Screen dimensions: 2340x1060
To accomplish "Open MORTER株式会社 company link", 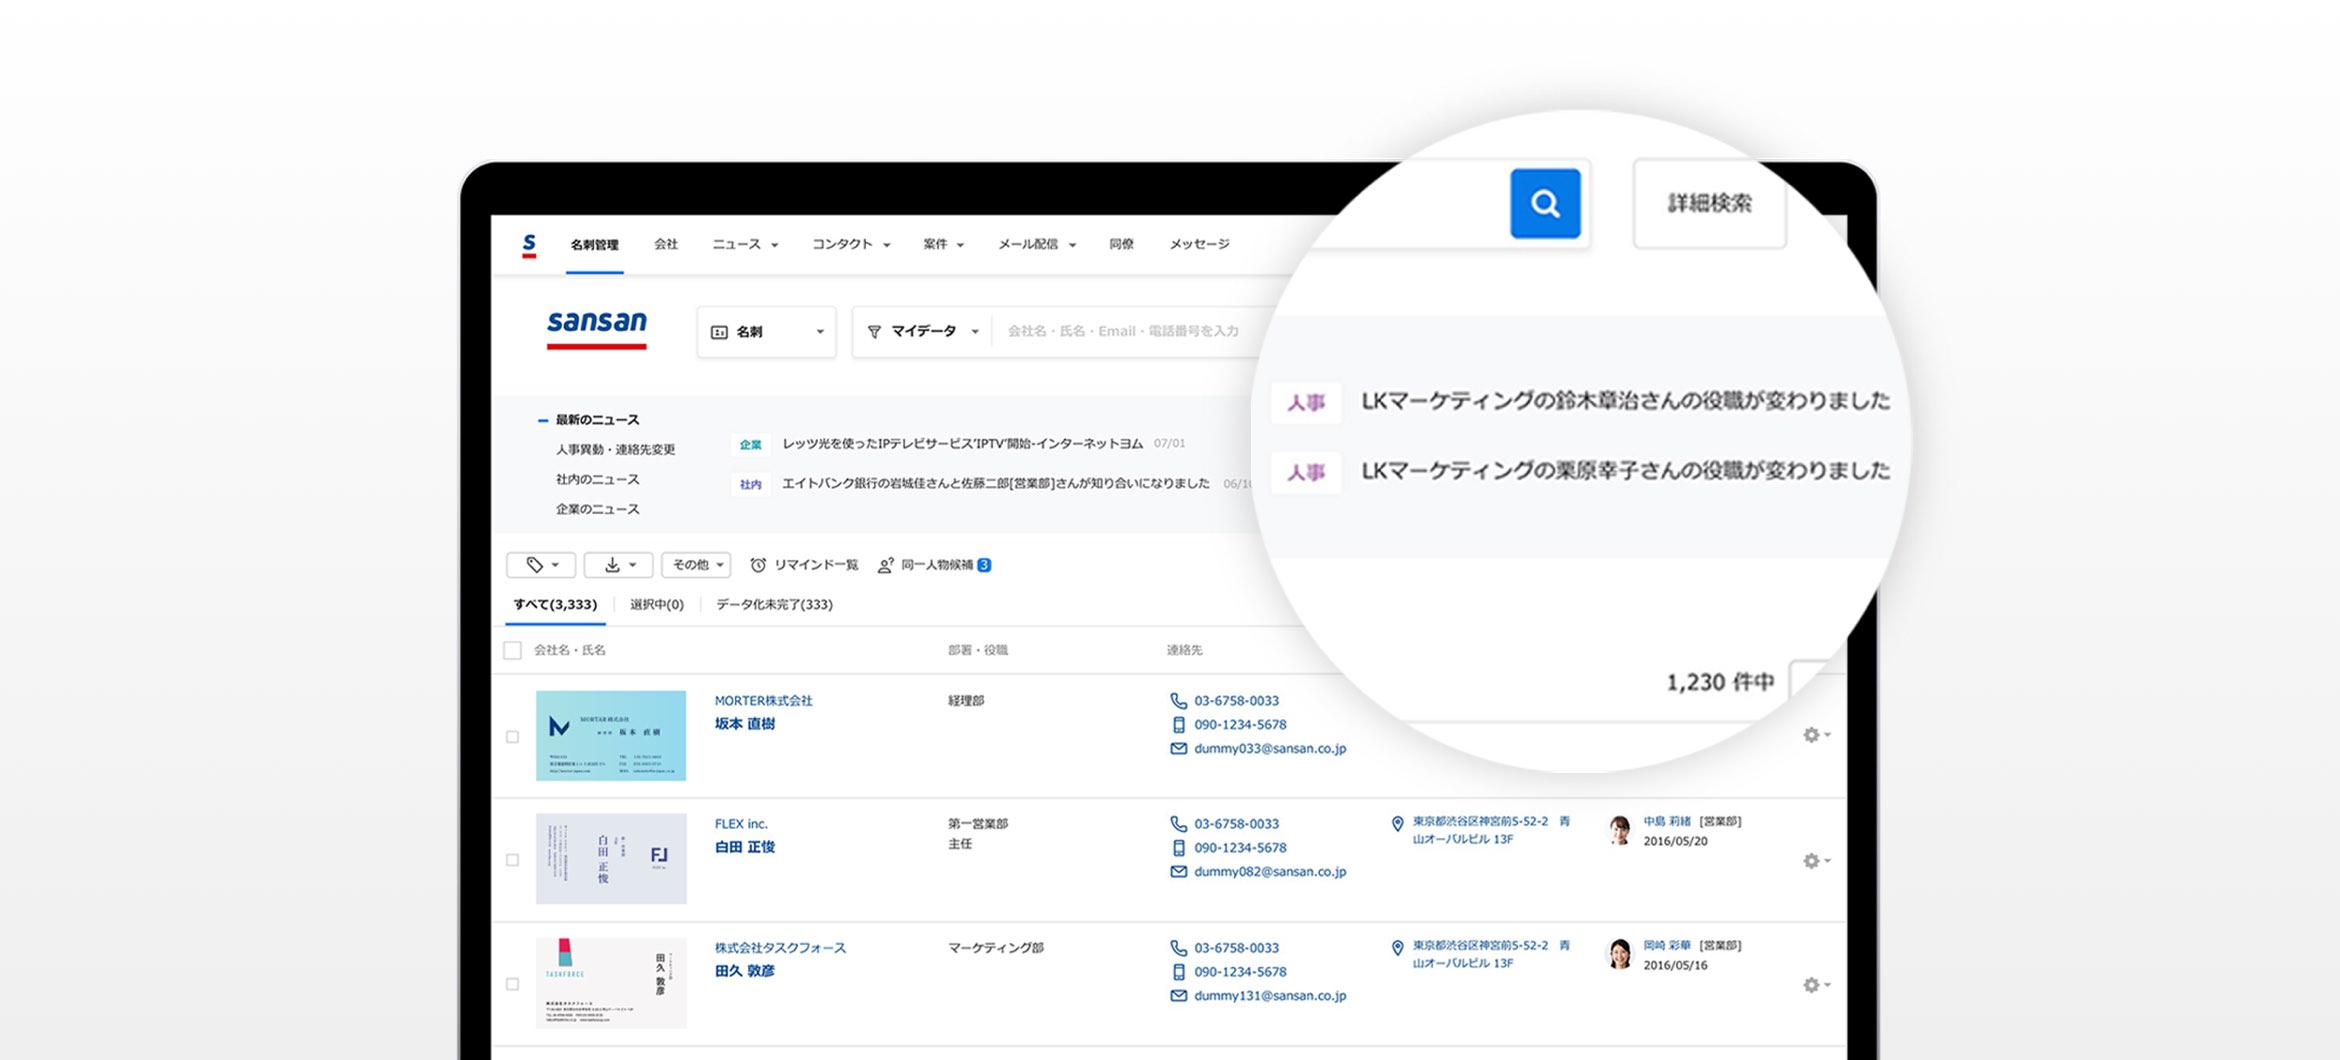I will [763, 701].
